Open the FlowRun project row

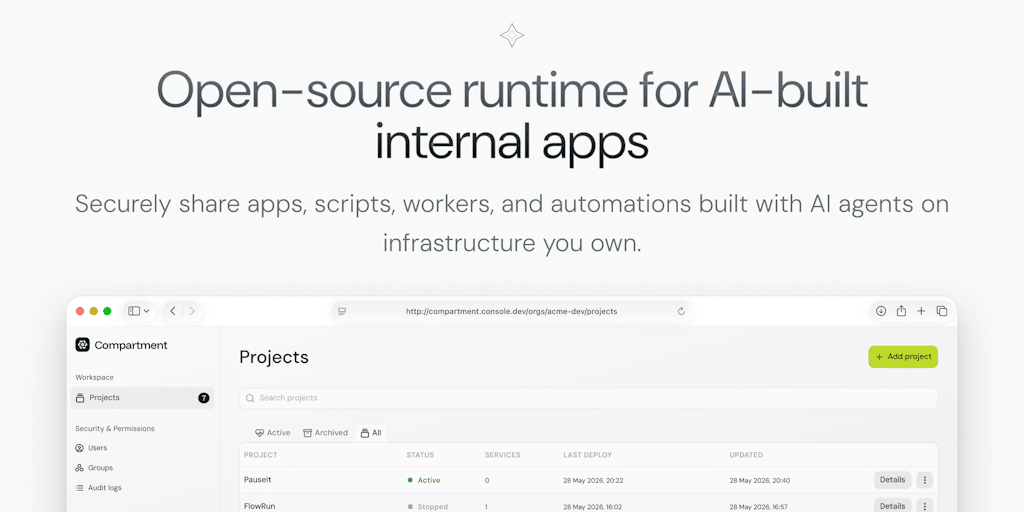[x=588, y=504]
